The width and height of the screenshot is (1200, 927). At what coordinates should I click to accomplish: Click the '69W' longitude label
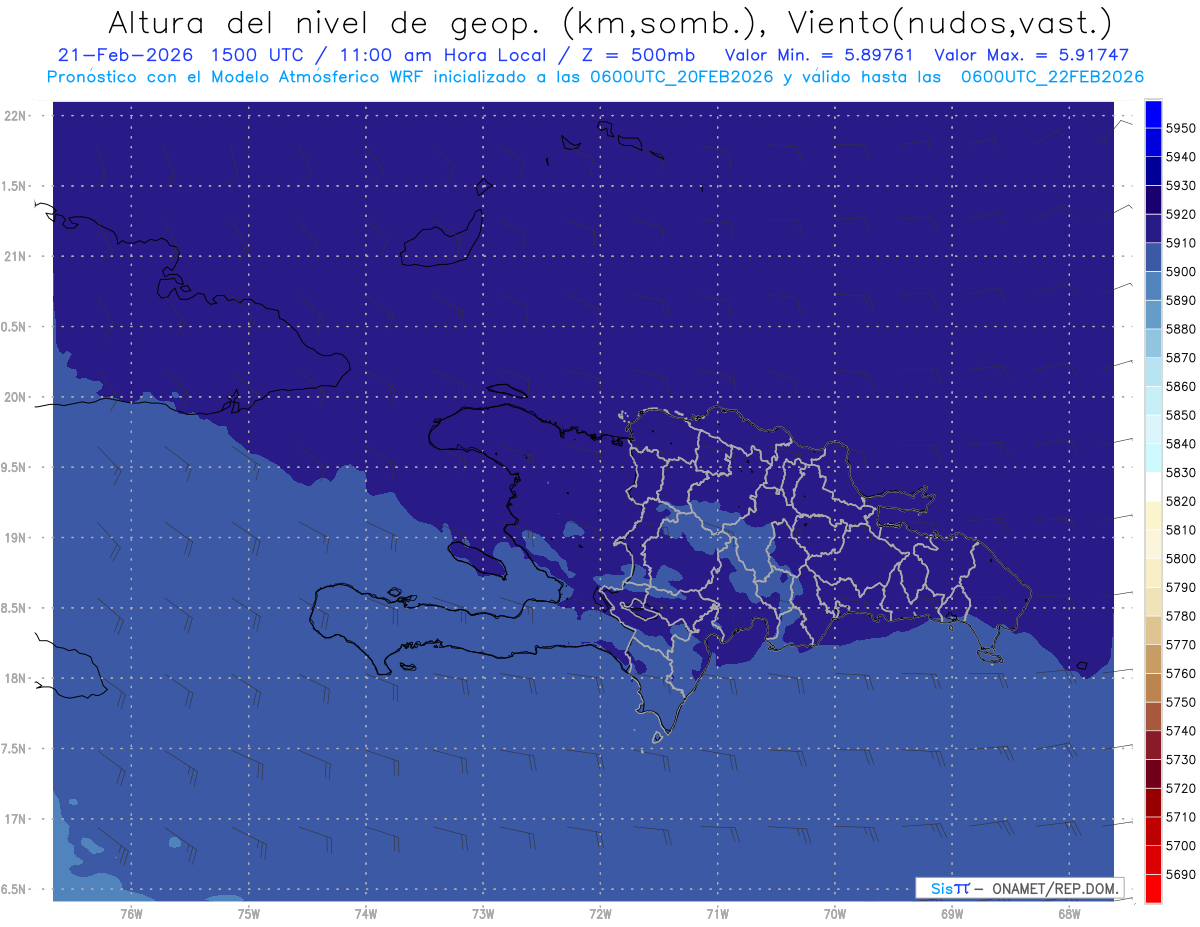952,914
